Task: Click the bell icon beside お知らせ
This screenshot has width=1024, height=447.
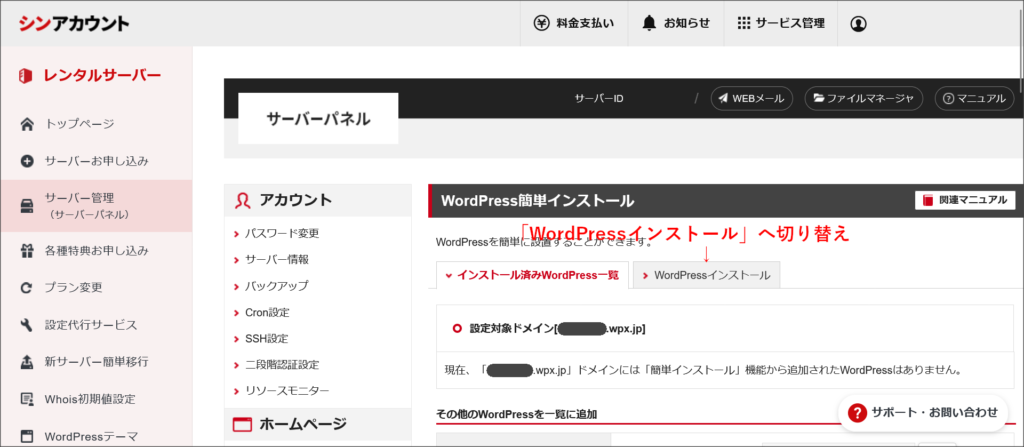Action: (x=648, y=24)
